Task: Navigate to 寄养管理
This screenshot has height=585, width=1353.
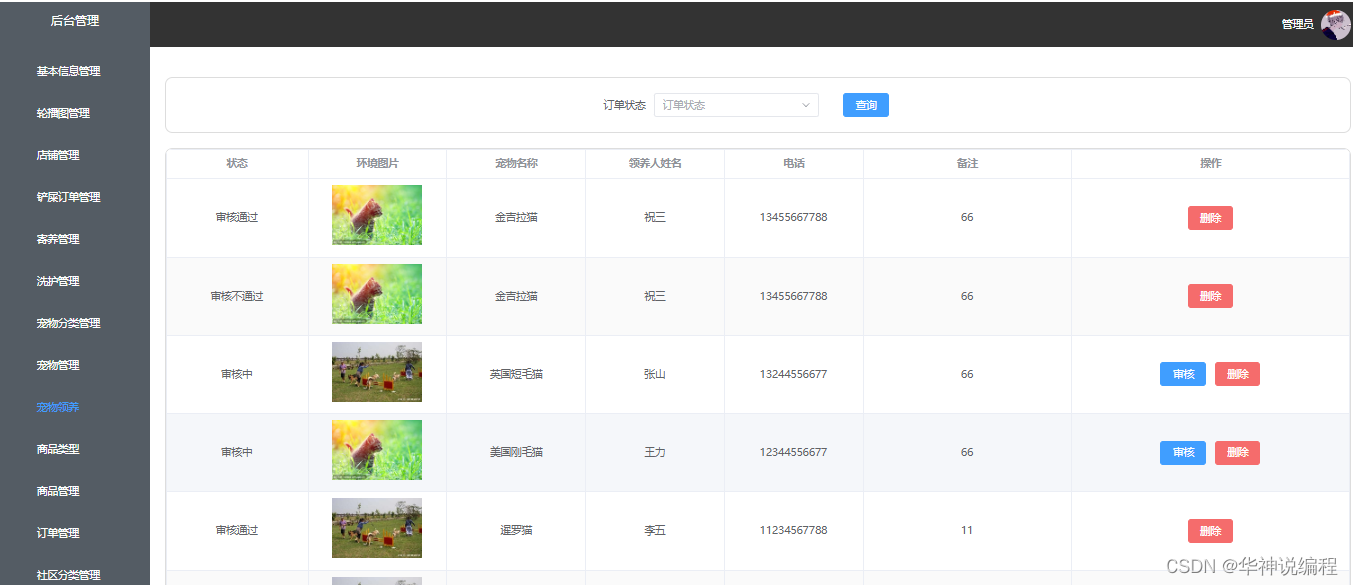Action: point(58,239)
